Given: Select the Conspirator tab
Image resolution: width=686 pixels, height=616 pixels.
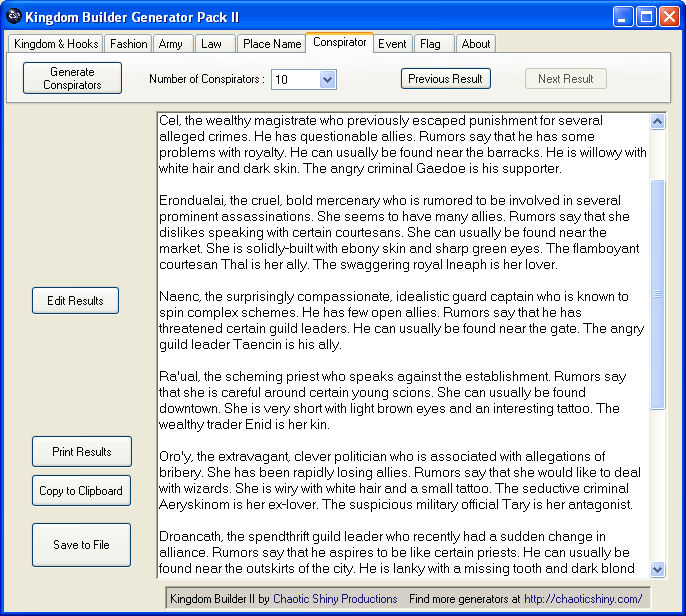Looking at the screenshot, I should [340, 42].
